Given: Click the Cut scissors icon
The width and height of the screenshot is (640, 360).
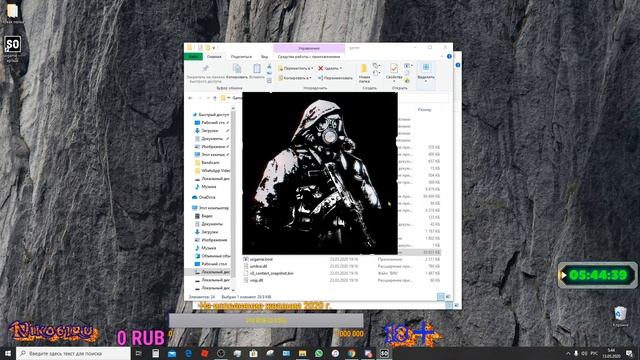Looking at the screenshot, I should pyautogui.click(x=269, y=66).
